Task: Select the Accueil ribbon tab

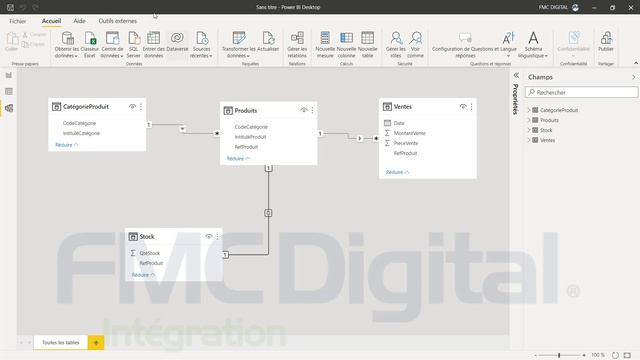Action: (x=51, y=21)
